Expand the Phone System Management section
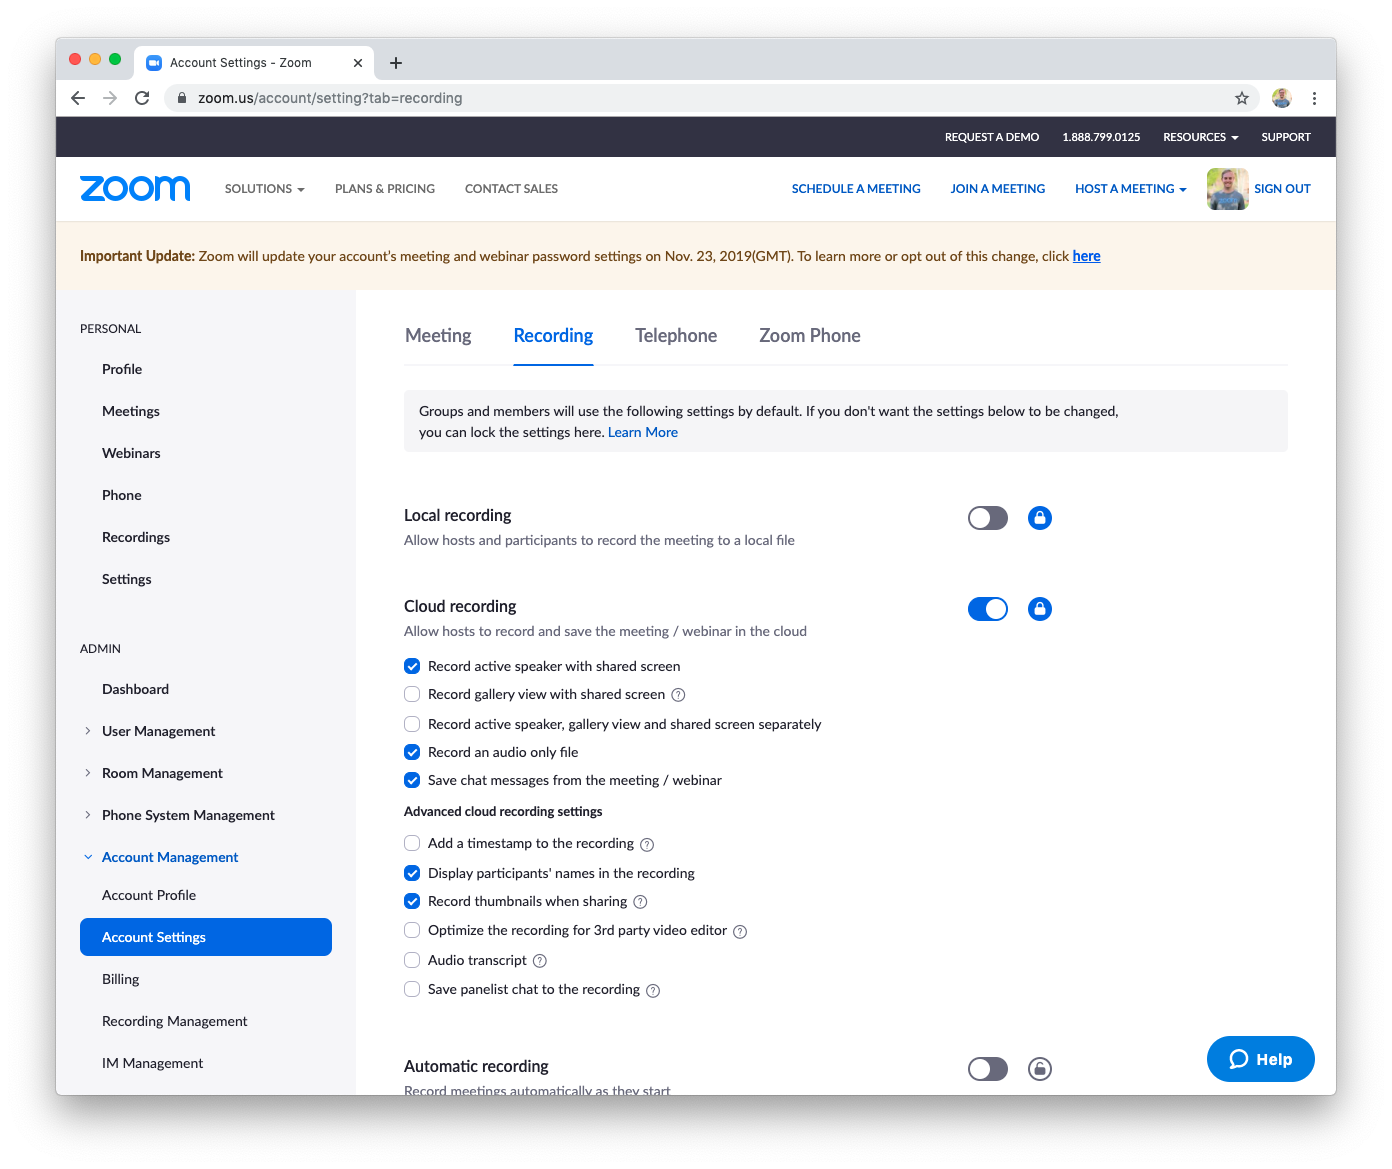Viewport: 1392px width, 1169px height. pyautogui.click(x=88, y=815)
